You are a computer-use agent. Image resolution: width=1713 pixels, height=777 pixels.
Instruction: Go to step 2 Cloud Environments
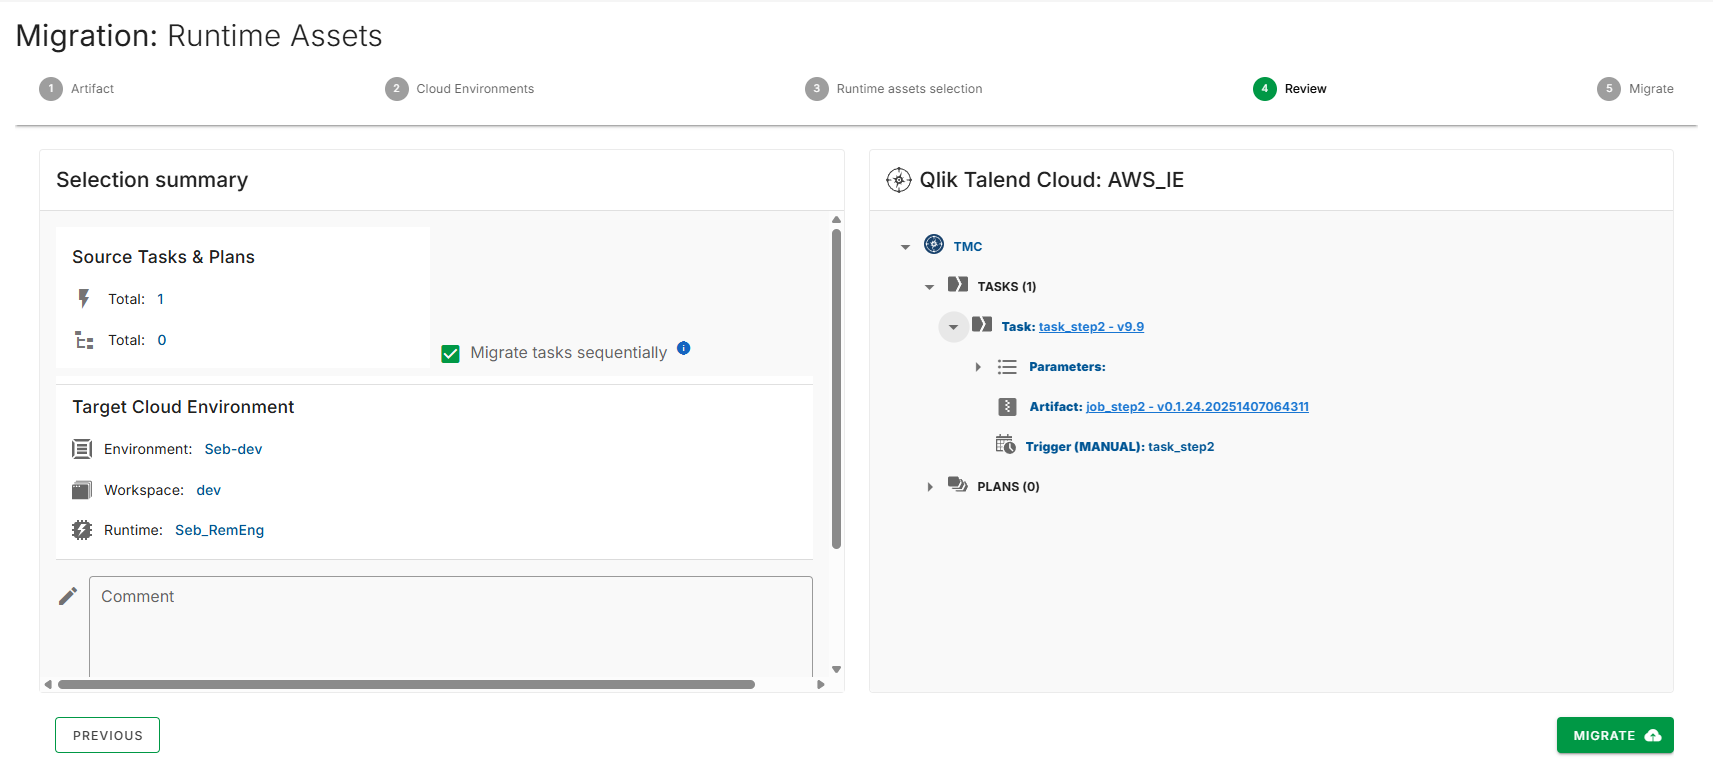pos(460,89)
